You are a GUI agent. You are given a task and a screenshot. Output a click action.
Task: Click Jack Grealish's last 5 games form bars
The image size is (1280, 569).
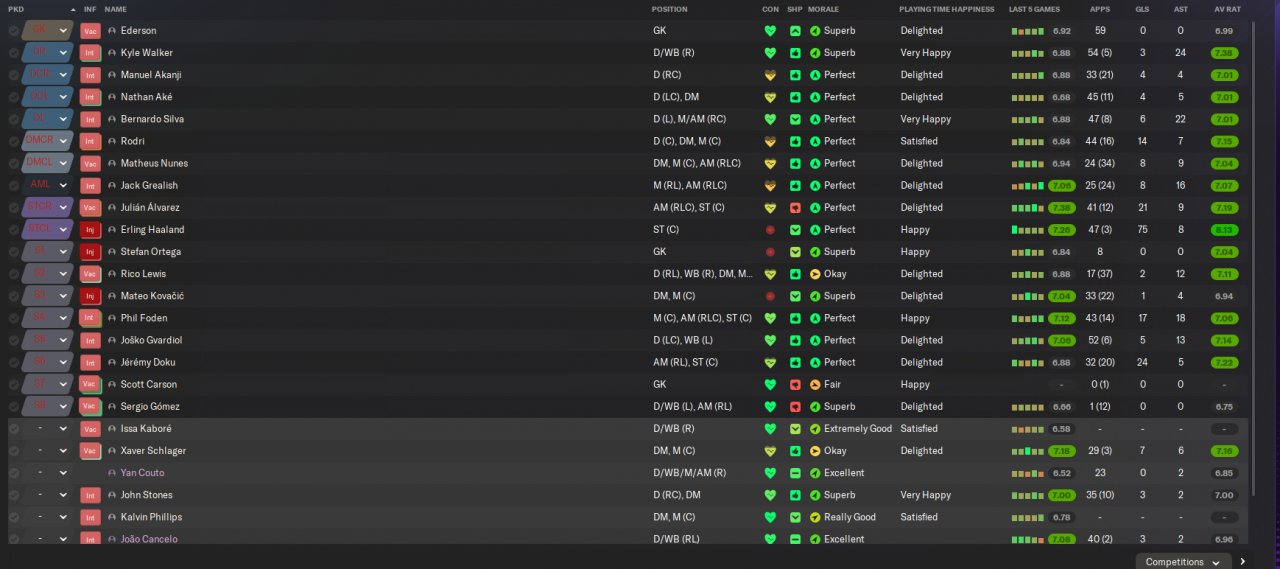click(x=1027, y=186)
